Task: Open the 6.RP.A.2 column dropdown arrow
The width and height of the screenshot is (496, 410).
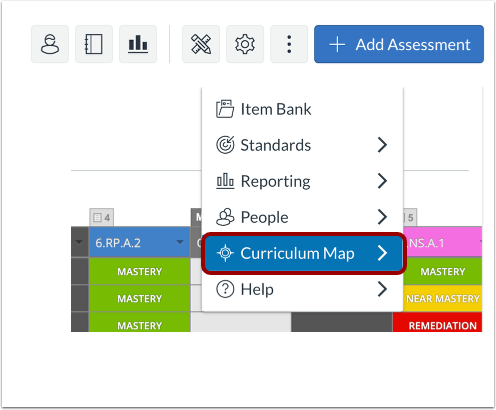Action: click(180, 242)
